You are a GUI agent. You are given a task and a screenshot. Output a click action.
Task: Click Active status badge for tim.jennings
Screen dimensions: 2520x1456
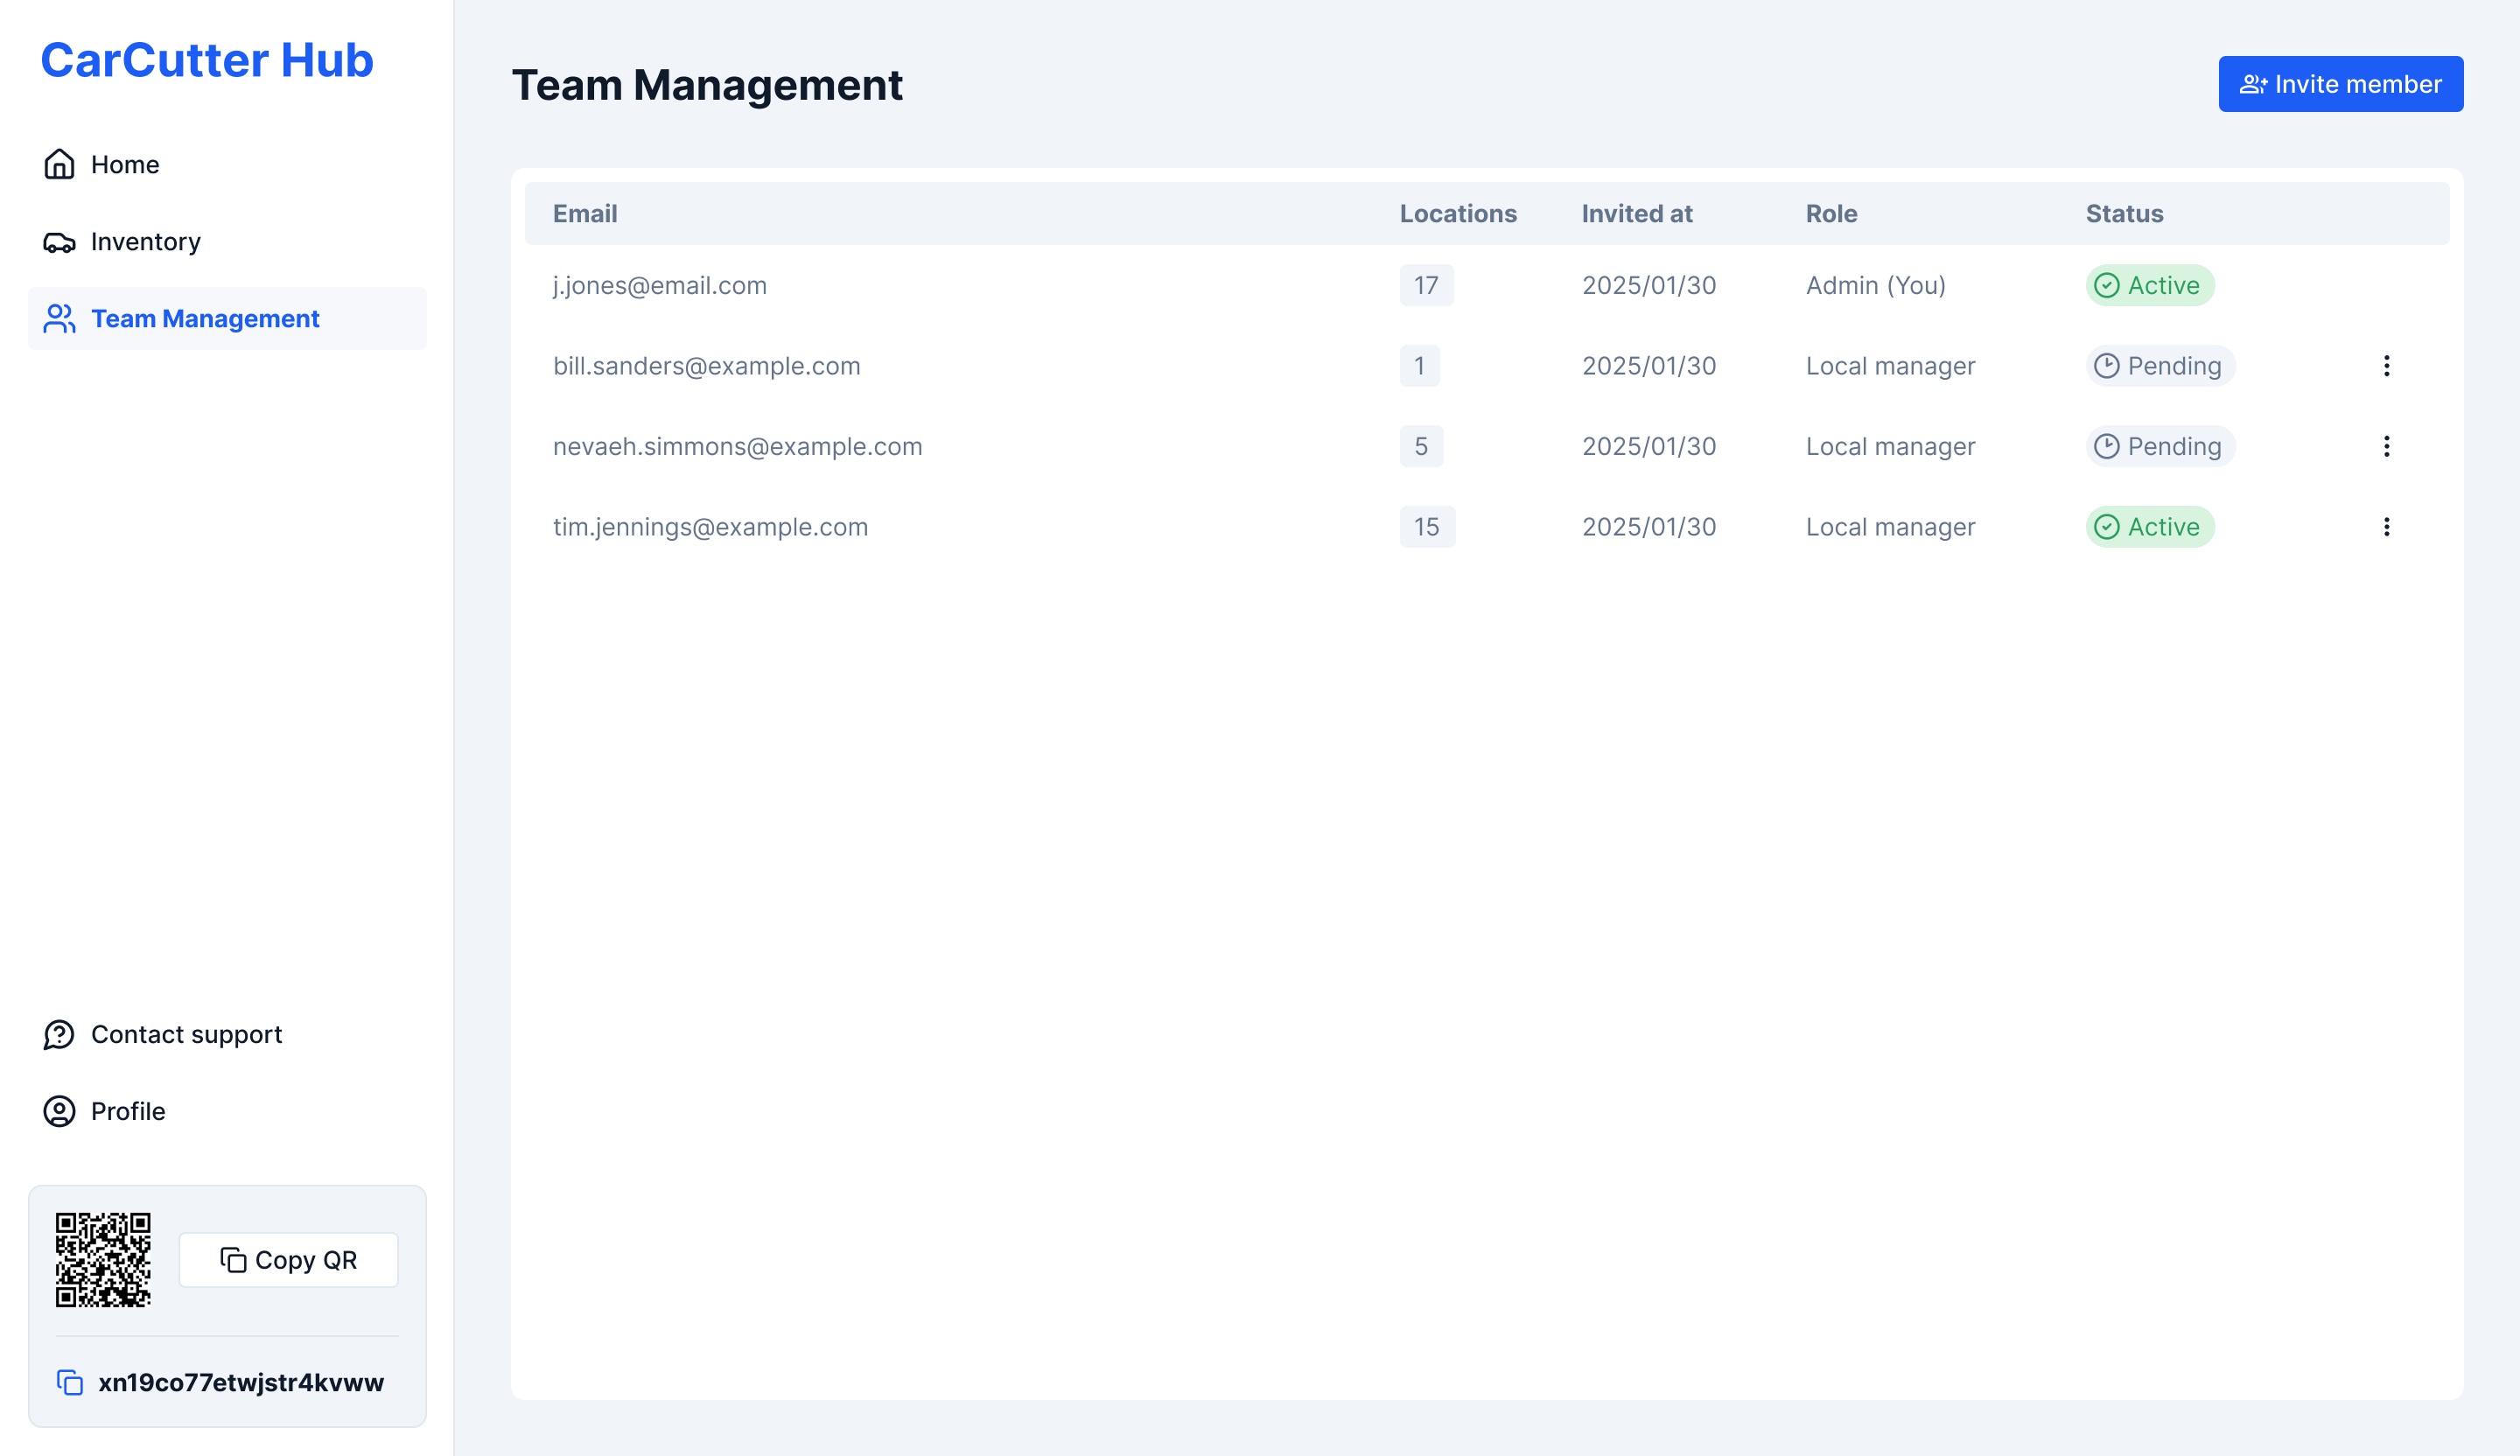point(2150,527)
